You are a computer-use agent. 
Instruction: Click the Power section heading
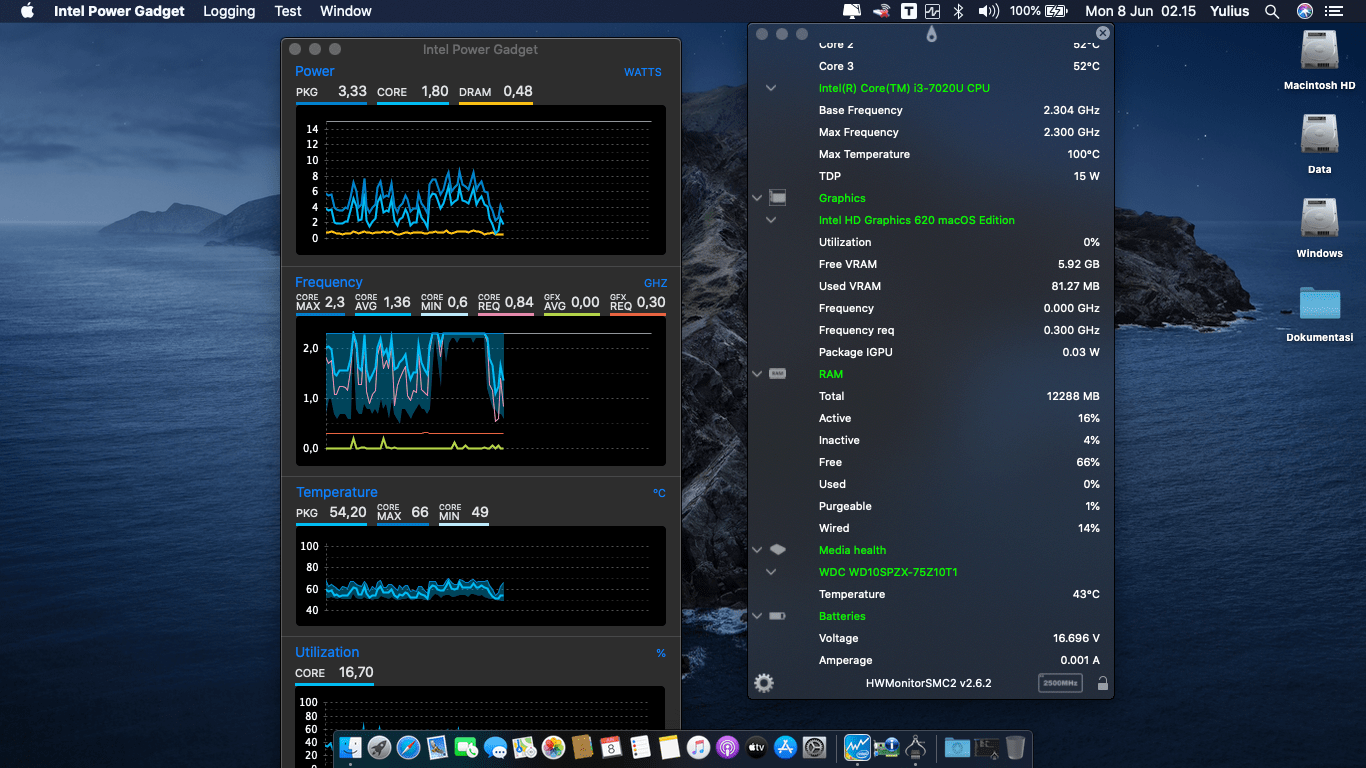click(314, 71)
